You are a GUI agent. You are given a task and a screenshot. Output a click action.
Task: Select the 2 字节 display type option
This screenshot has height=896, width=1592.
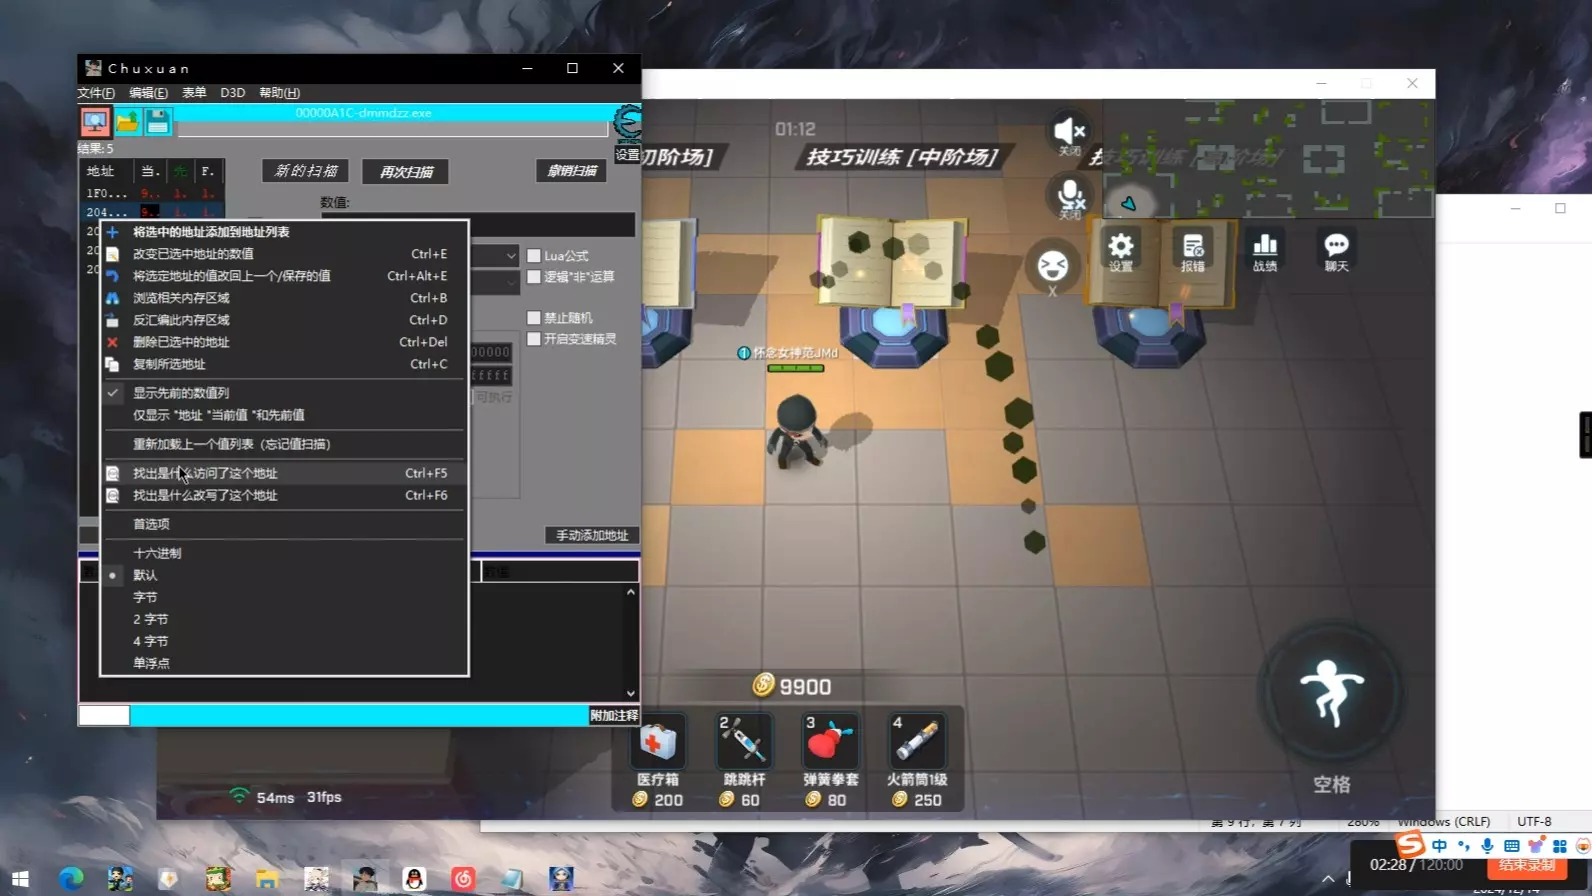click(x=284, y=619)
